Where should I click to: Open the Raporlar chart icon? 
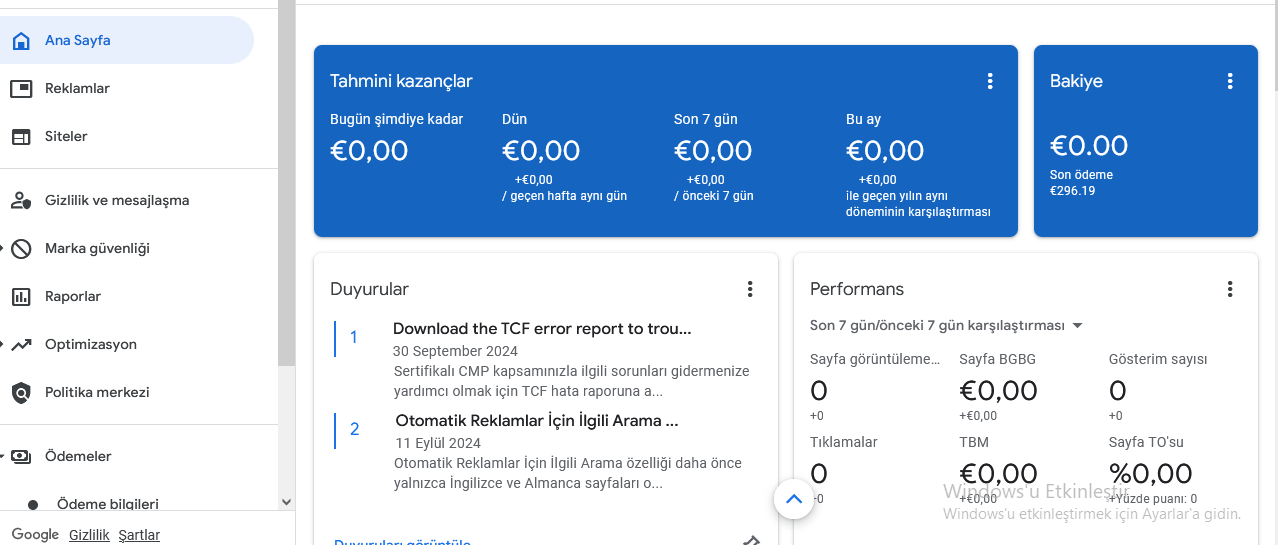(21, 297)
